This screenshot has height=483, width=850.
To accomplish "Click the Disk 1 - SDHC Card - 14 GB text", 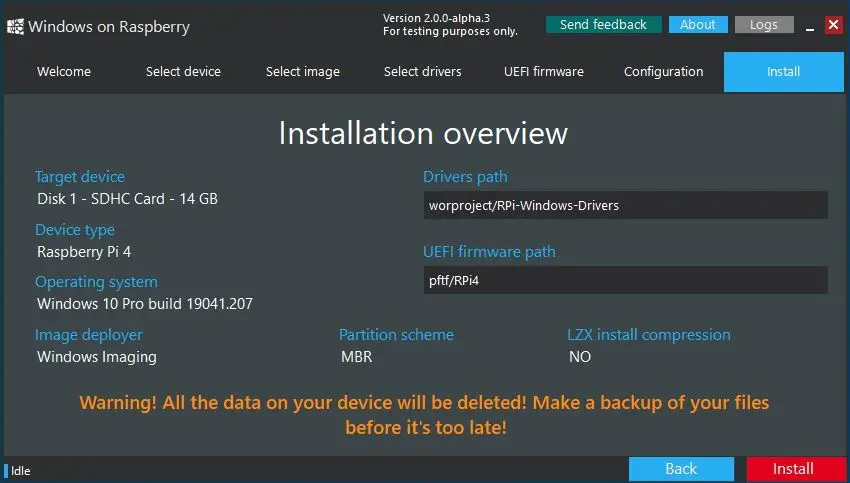I will [x=127, y=199].
